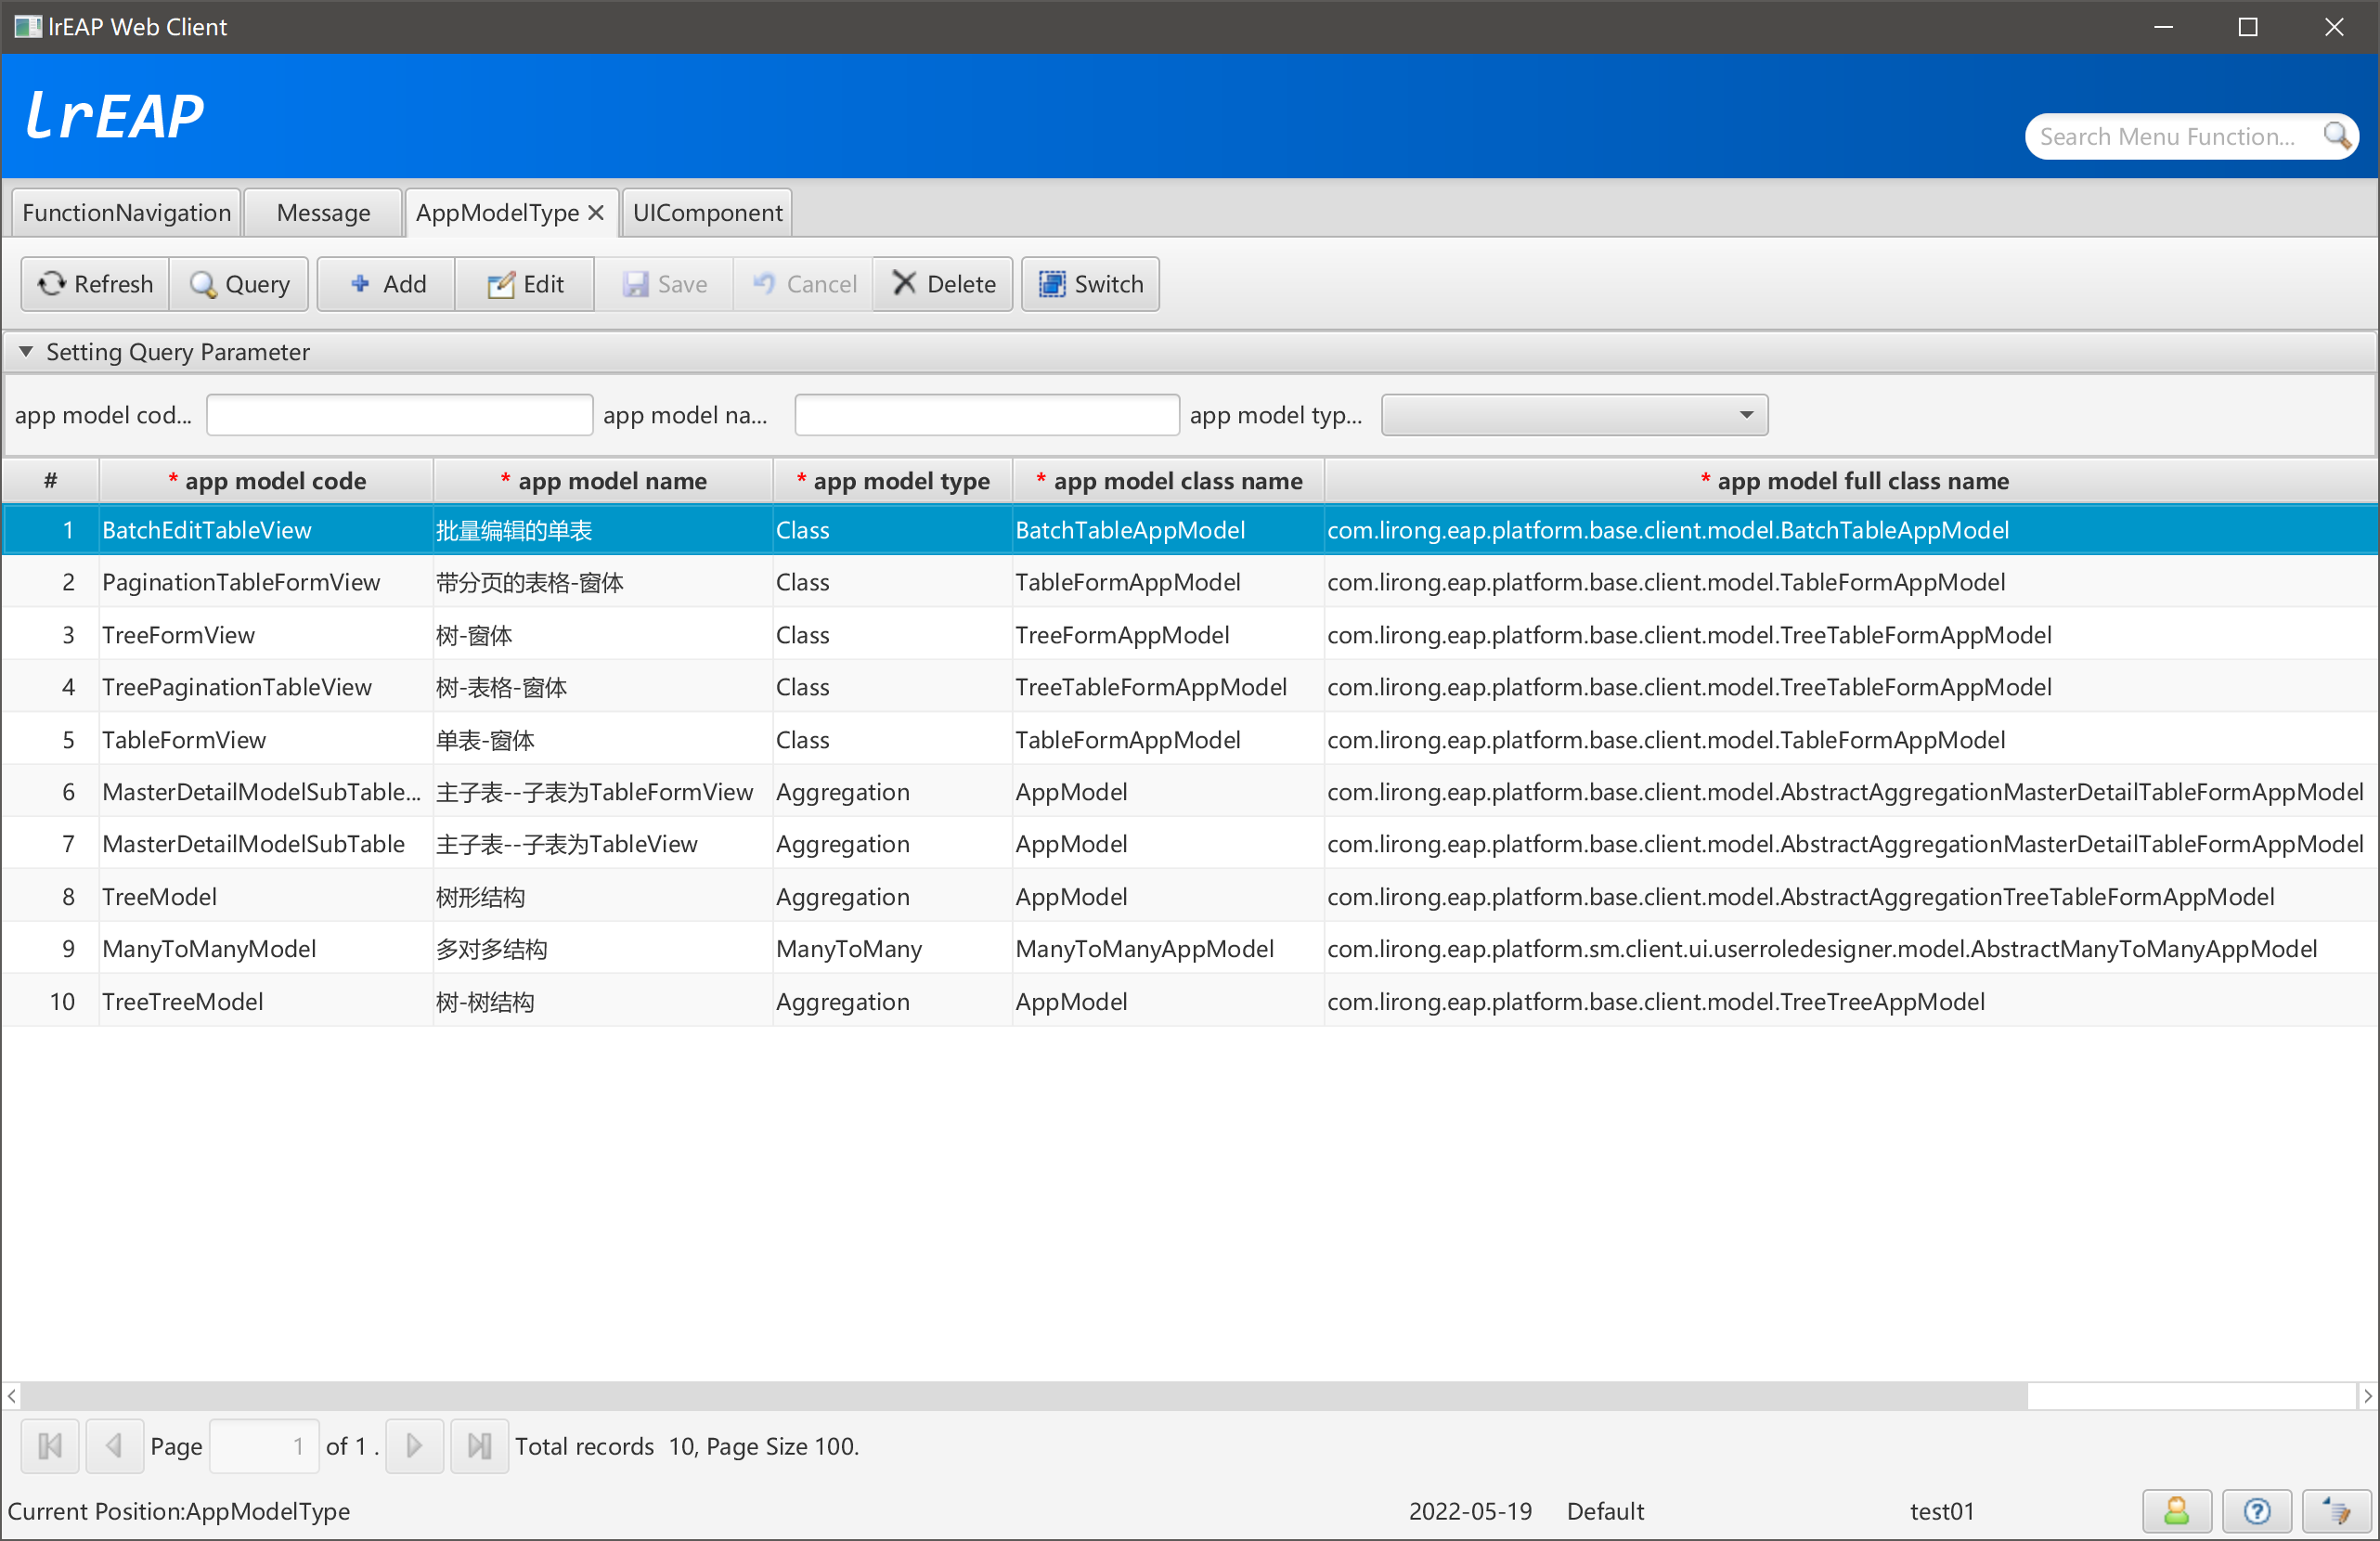Click the app model code input field

(x=399, y=415)
